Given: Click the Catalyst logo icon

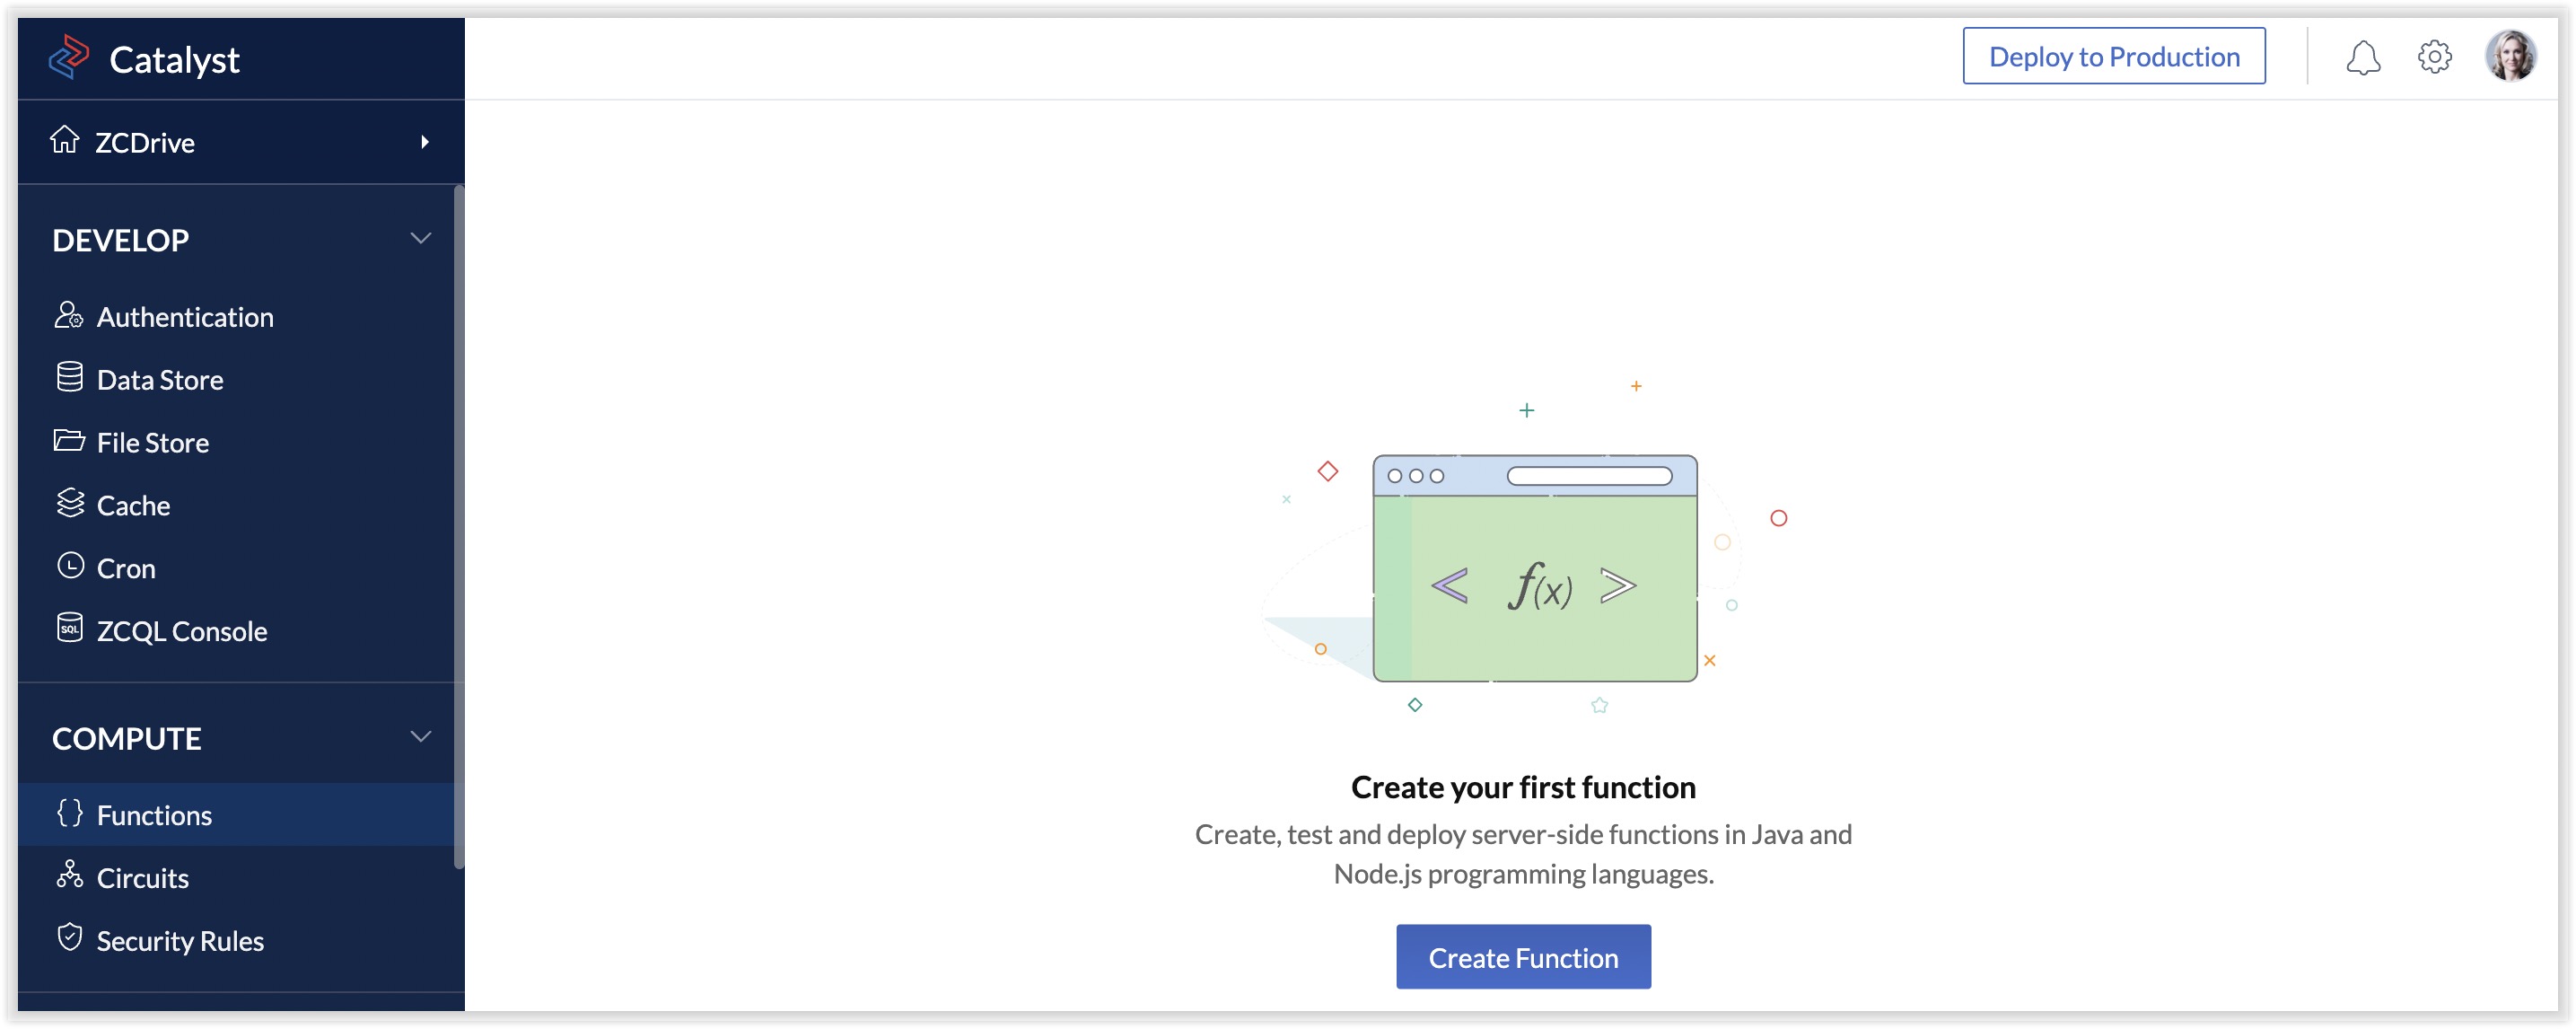Looking at the screenshot, I should (69, 58).
